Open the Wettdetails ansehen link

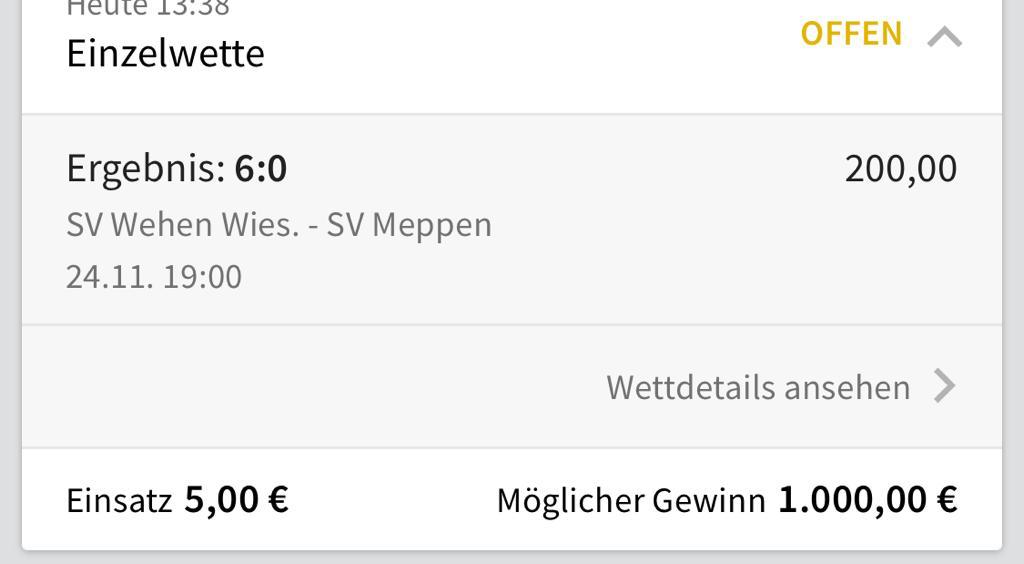pos(758,387)
